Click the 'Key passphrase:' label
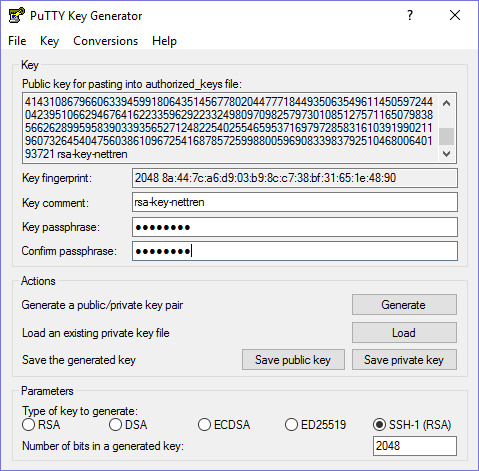This screenshot has height=471, width=479. [x=61, y=227]
